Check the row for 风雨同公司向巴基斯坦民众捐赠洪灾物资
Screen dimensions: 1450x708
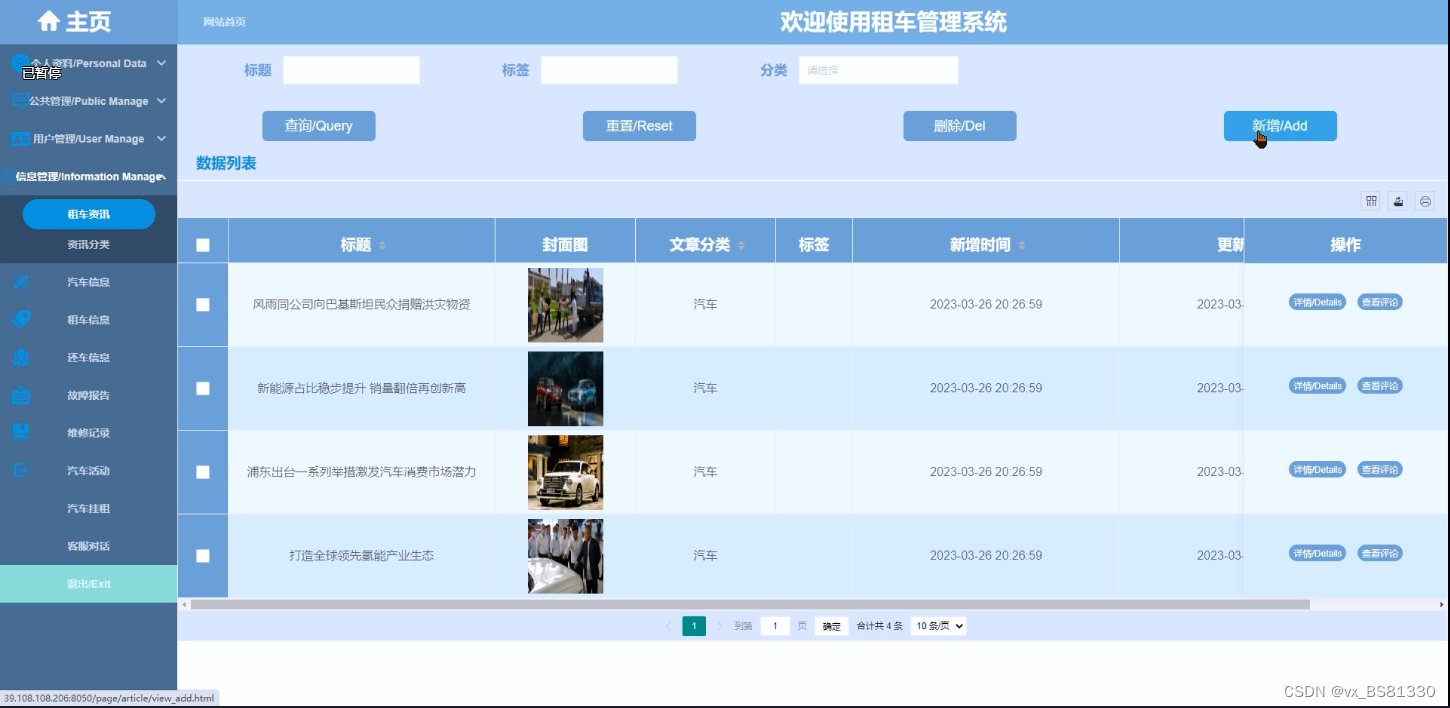(203, 305)
